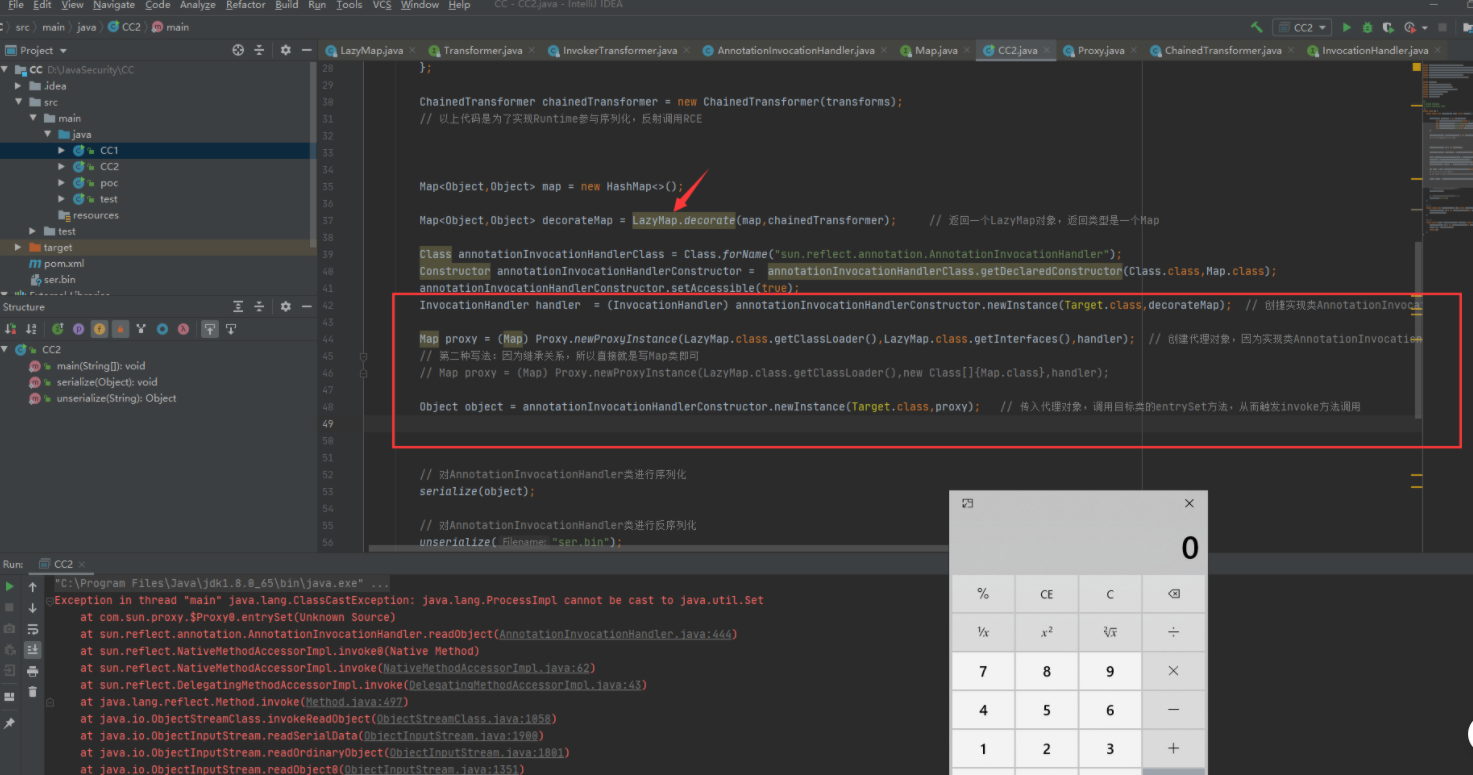The height and width of the screenshot is (775, 1473).
Task: Open AnnotationInvocationHandler.java:444 stack trace link
Action: [x=616, y=634]
